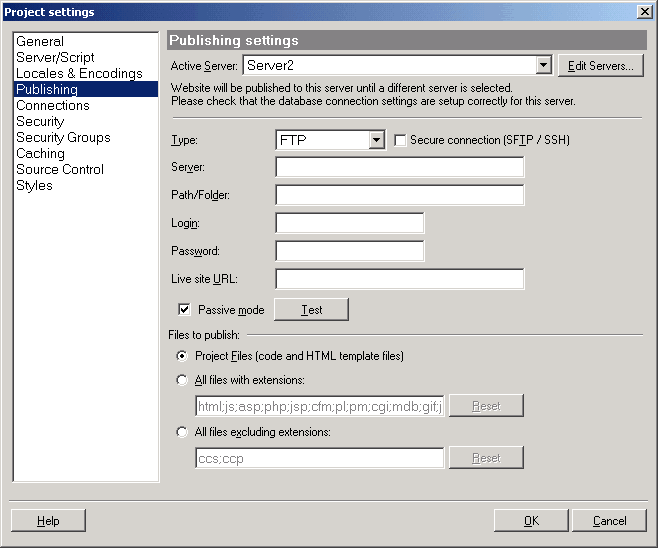
Task: Expand the Active Server dropdown
Action: click(x=544, y=66)
